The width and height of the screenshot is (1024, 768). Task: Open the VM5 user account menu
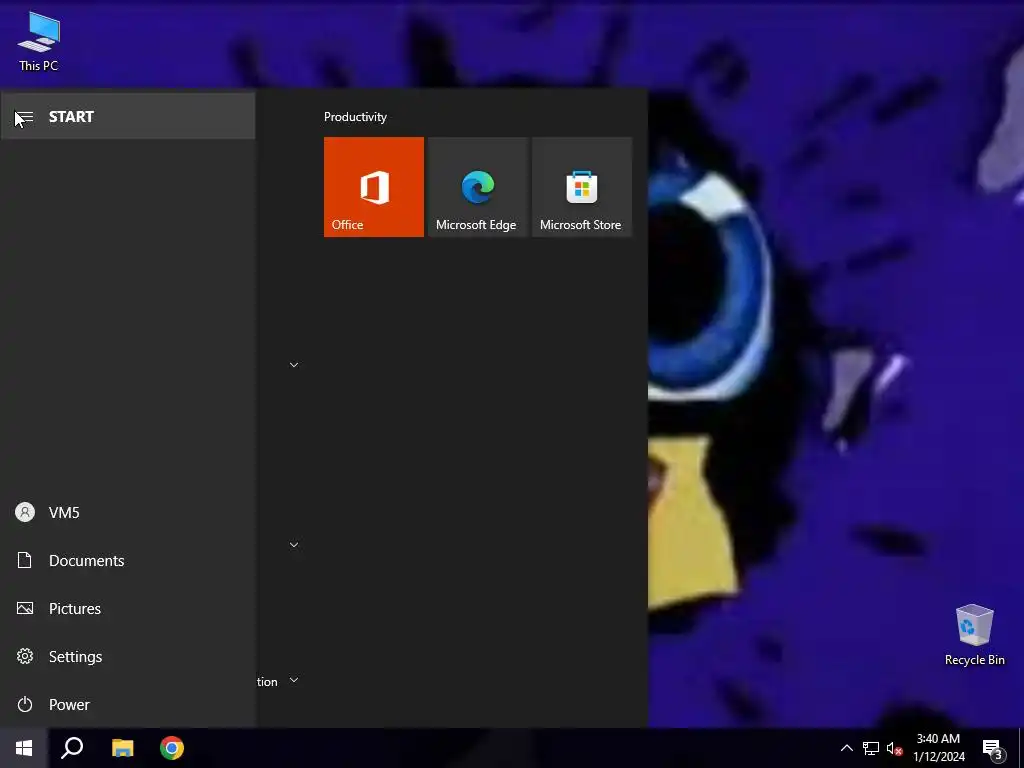point(127,513)
